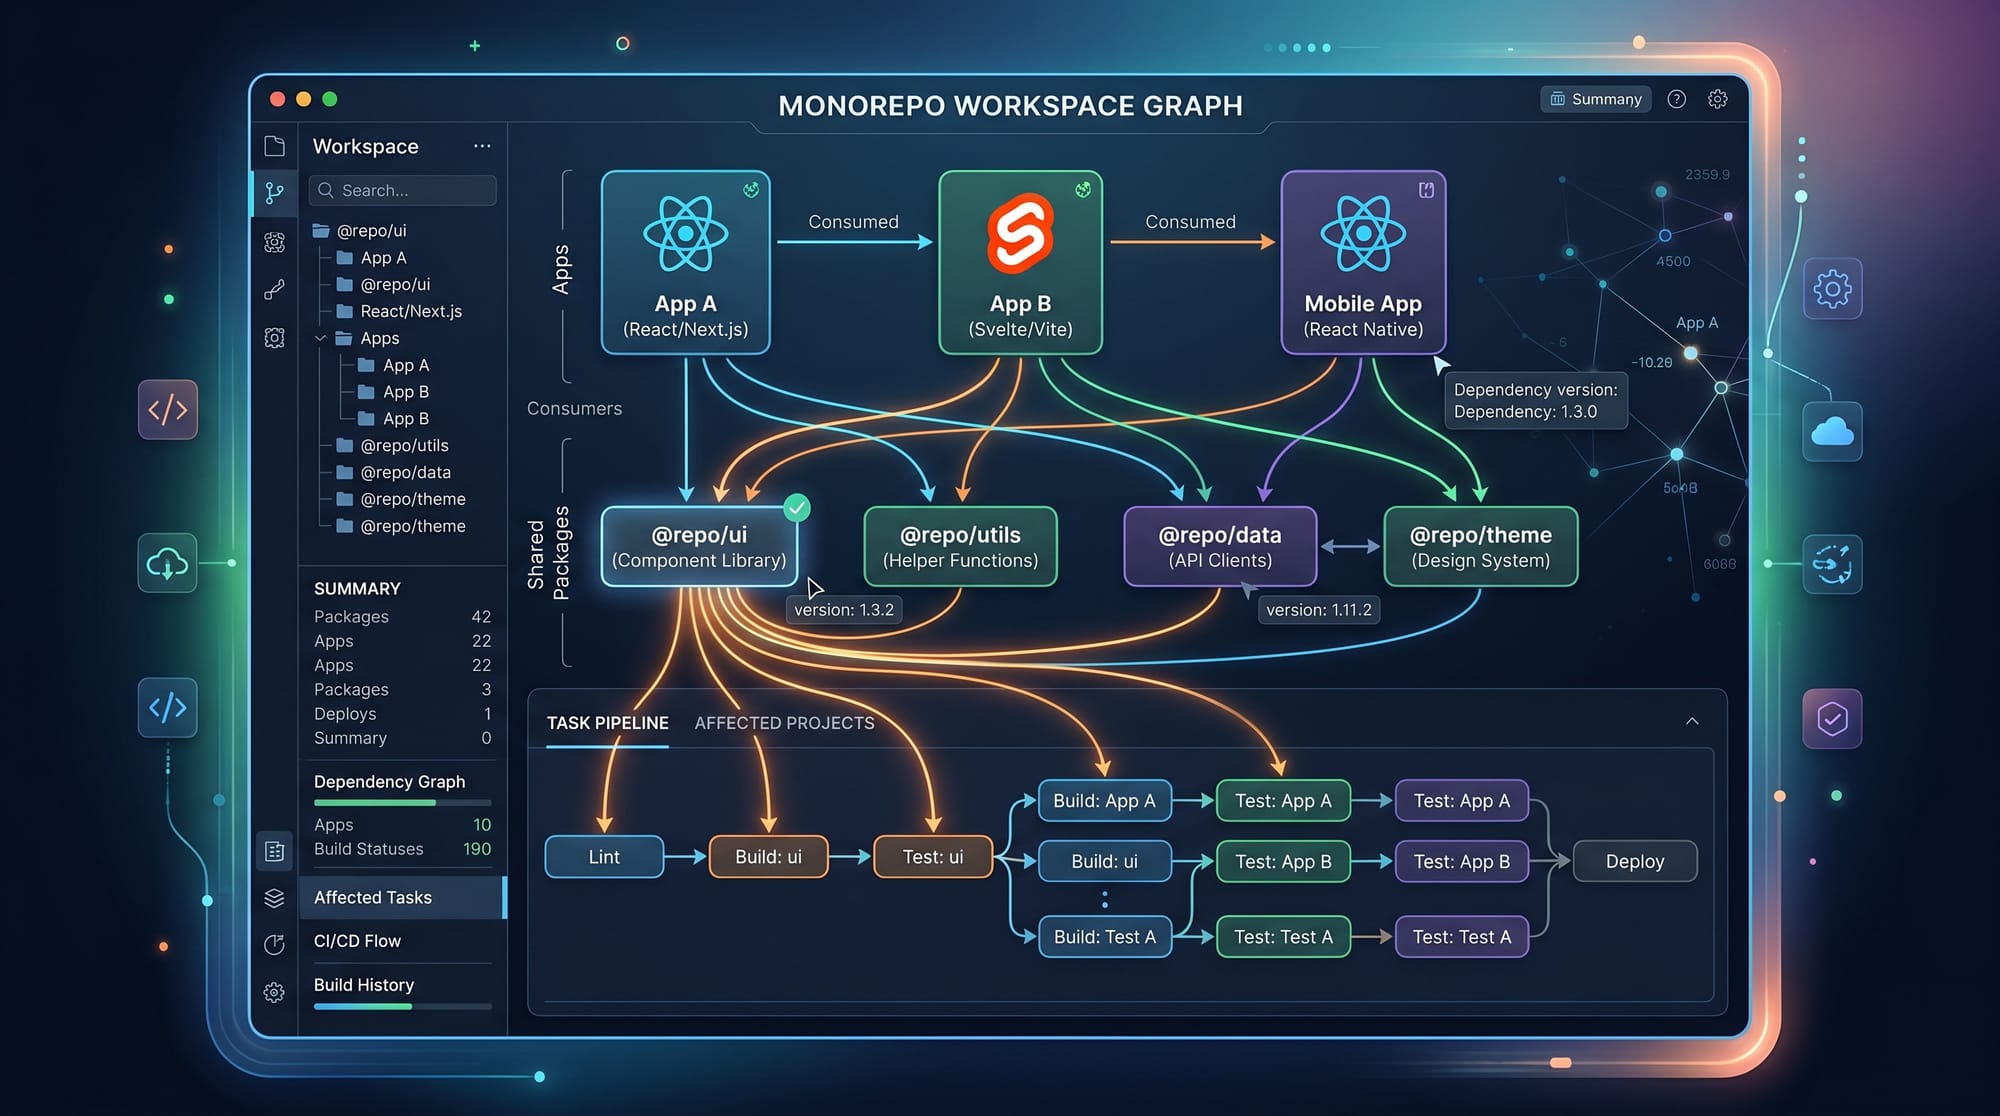2000x1116 pixels.
Task: Click the purple verified shield icon
Action: click(1832, 718)
